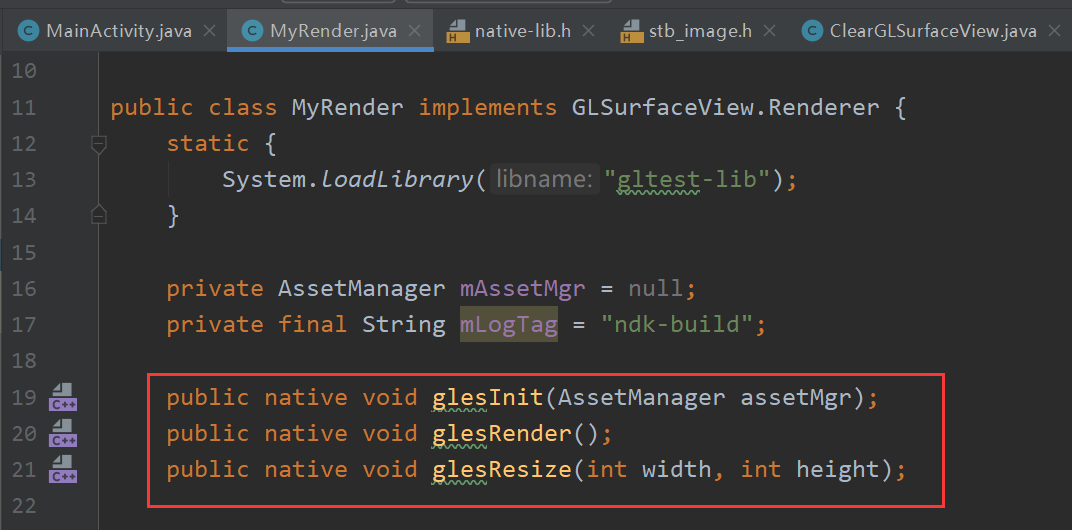
Task: Collapse the static block at line 12
Action: click(x=99, y=144)
